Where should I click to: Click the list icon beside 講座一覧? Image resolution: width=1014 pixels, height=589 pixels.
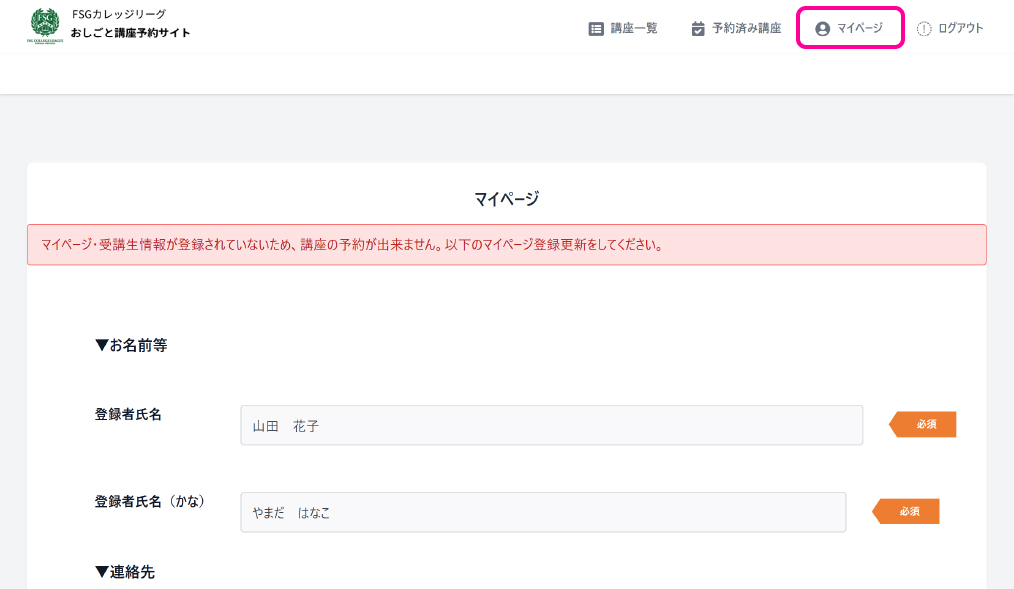596,29
